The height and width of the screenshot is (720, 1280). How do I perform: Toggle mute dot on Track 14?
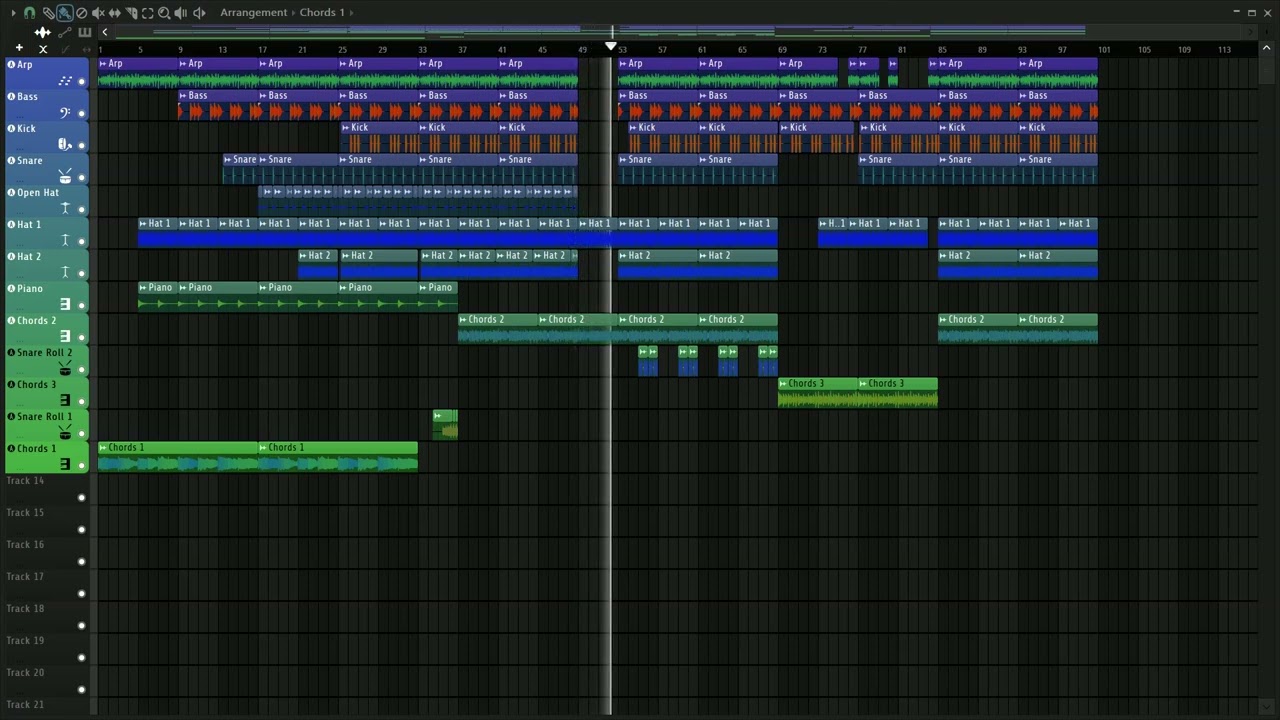pos(82,498)
